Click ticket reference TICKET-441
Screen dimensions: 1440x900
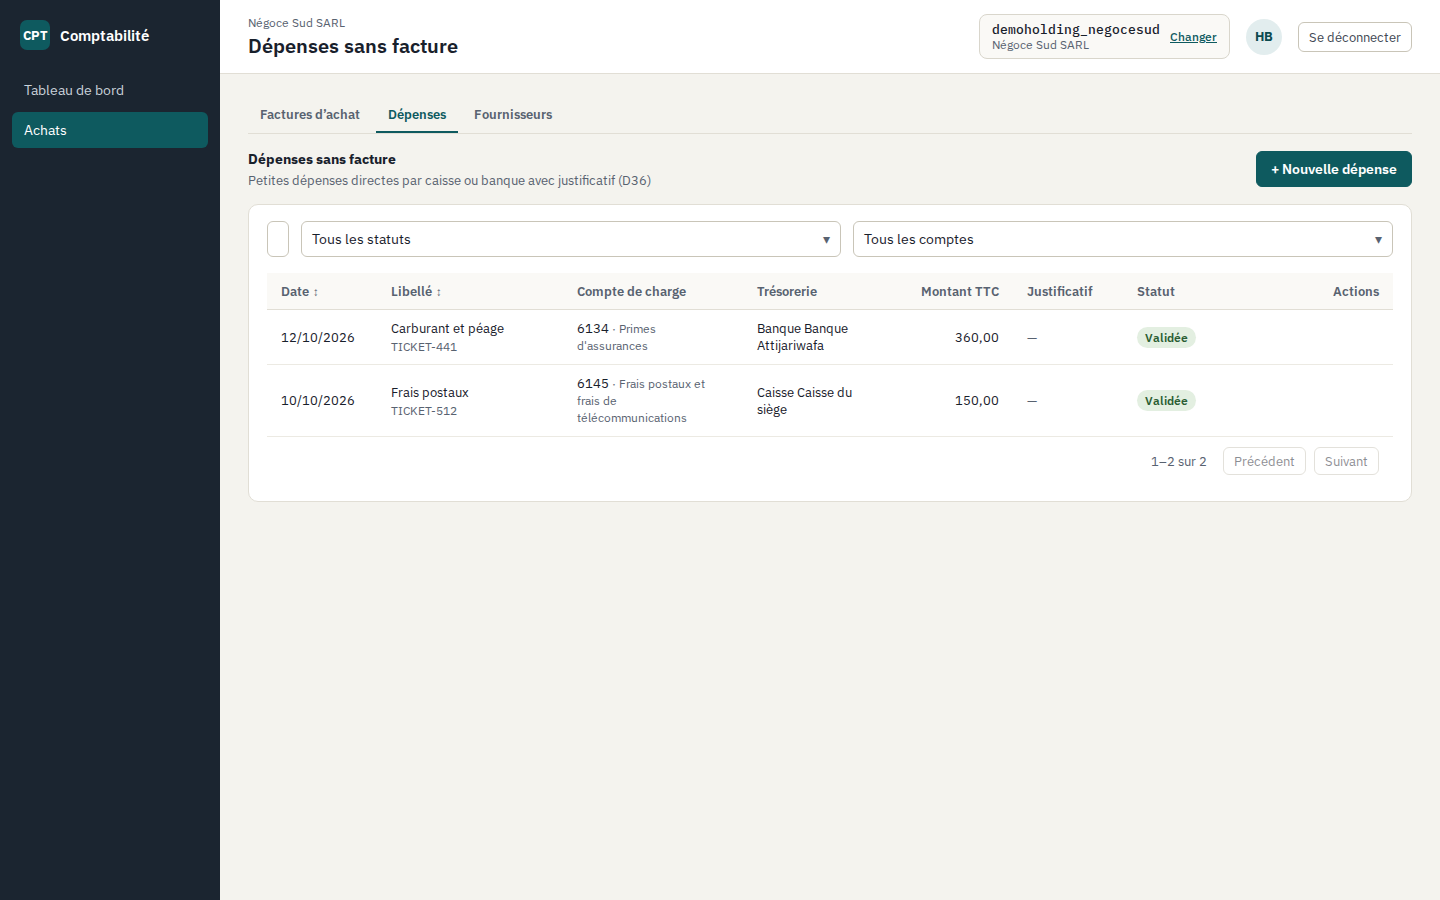click(x=424, y=347)
